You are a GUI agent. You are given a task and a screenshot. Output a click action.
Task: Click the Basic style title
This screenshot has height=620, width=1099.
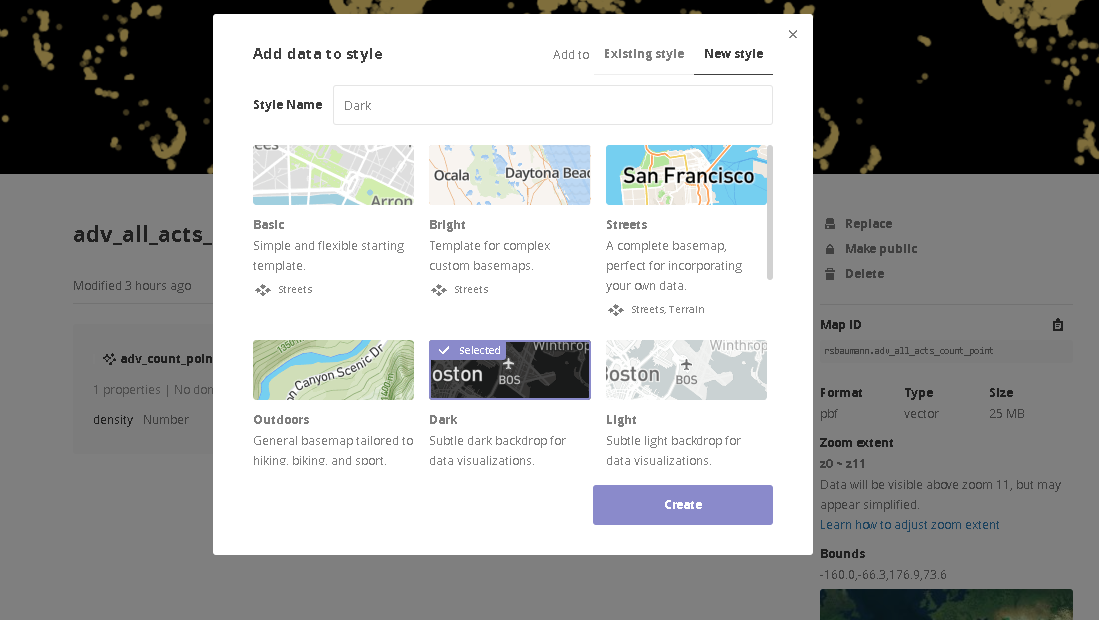pos(268,225)
